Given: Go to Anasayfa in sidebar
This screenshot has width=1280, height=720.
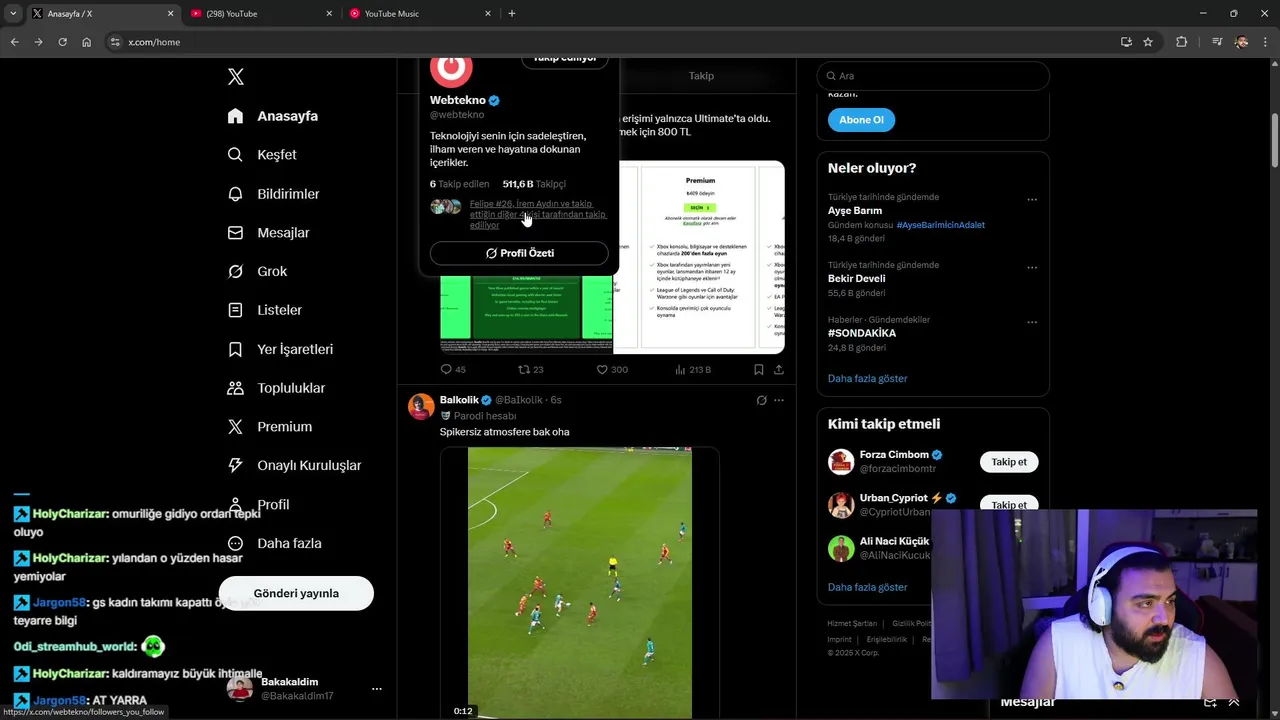Looking at the screenshot, I should click(272, 116).
